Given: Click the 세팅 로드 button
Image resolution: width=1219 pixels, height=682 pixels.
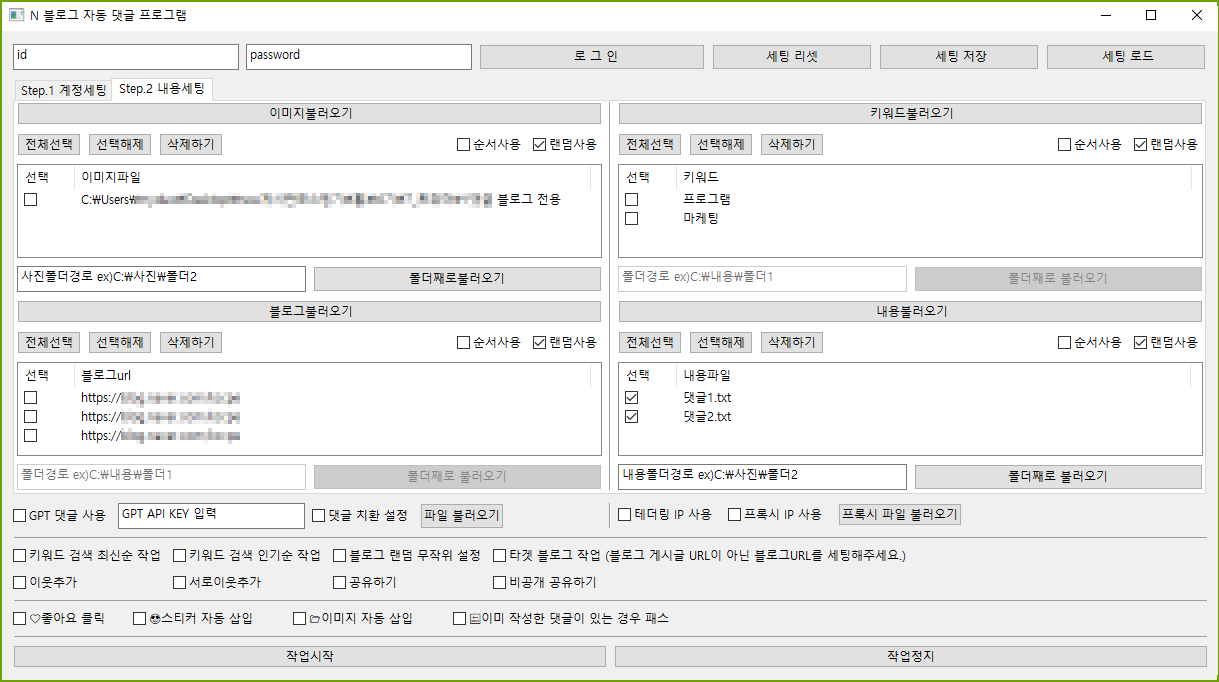Looking at the screenshot, I should 1126,57.
